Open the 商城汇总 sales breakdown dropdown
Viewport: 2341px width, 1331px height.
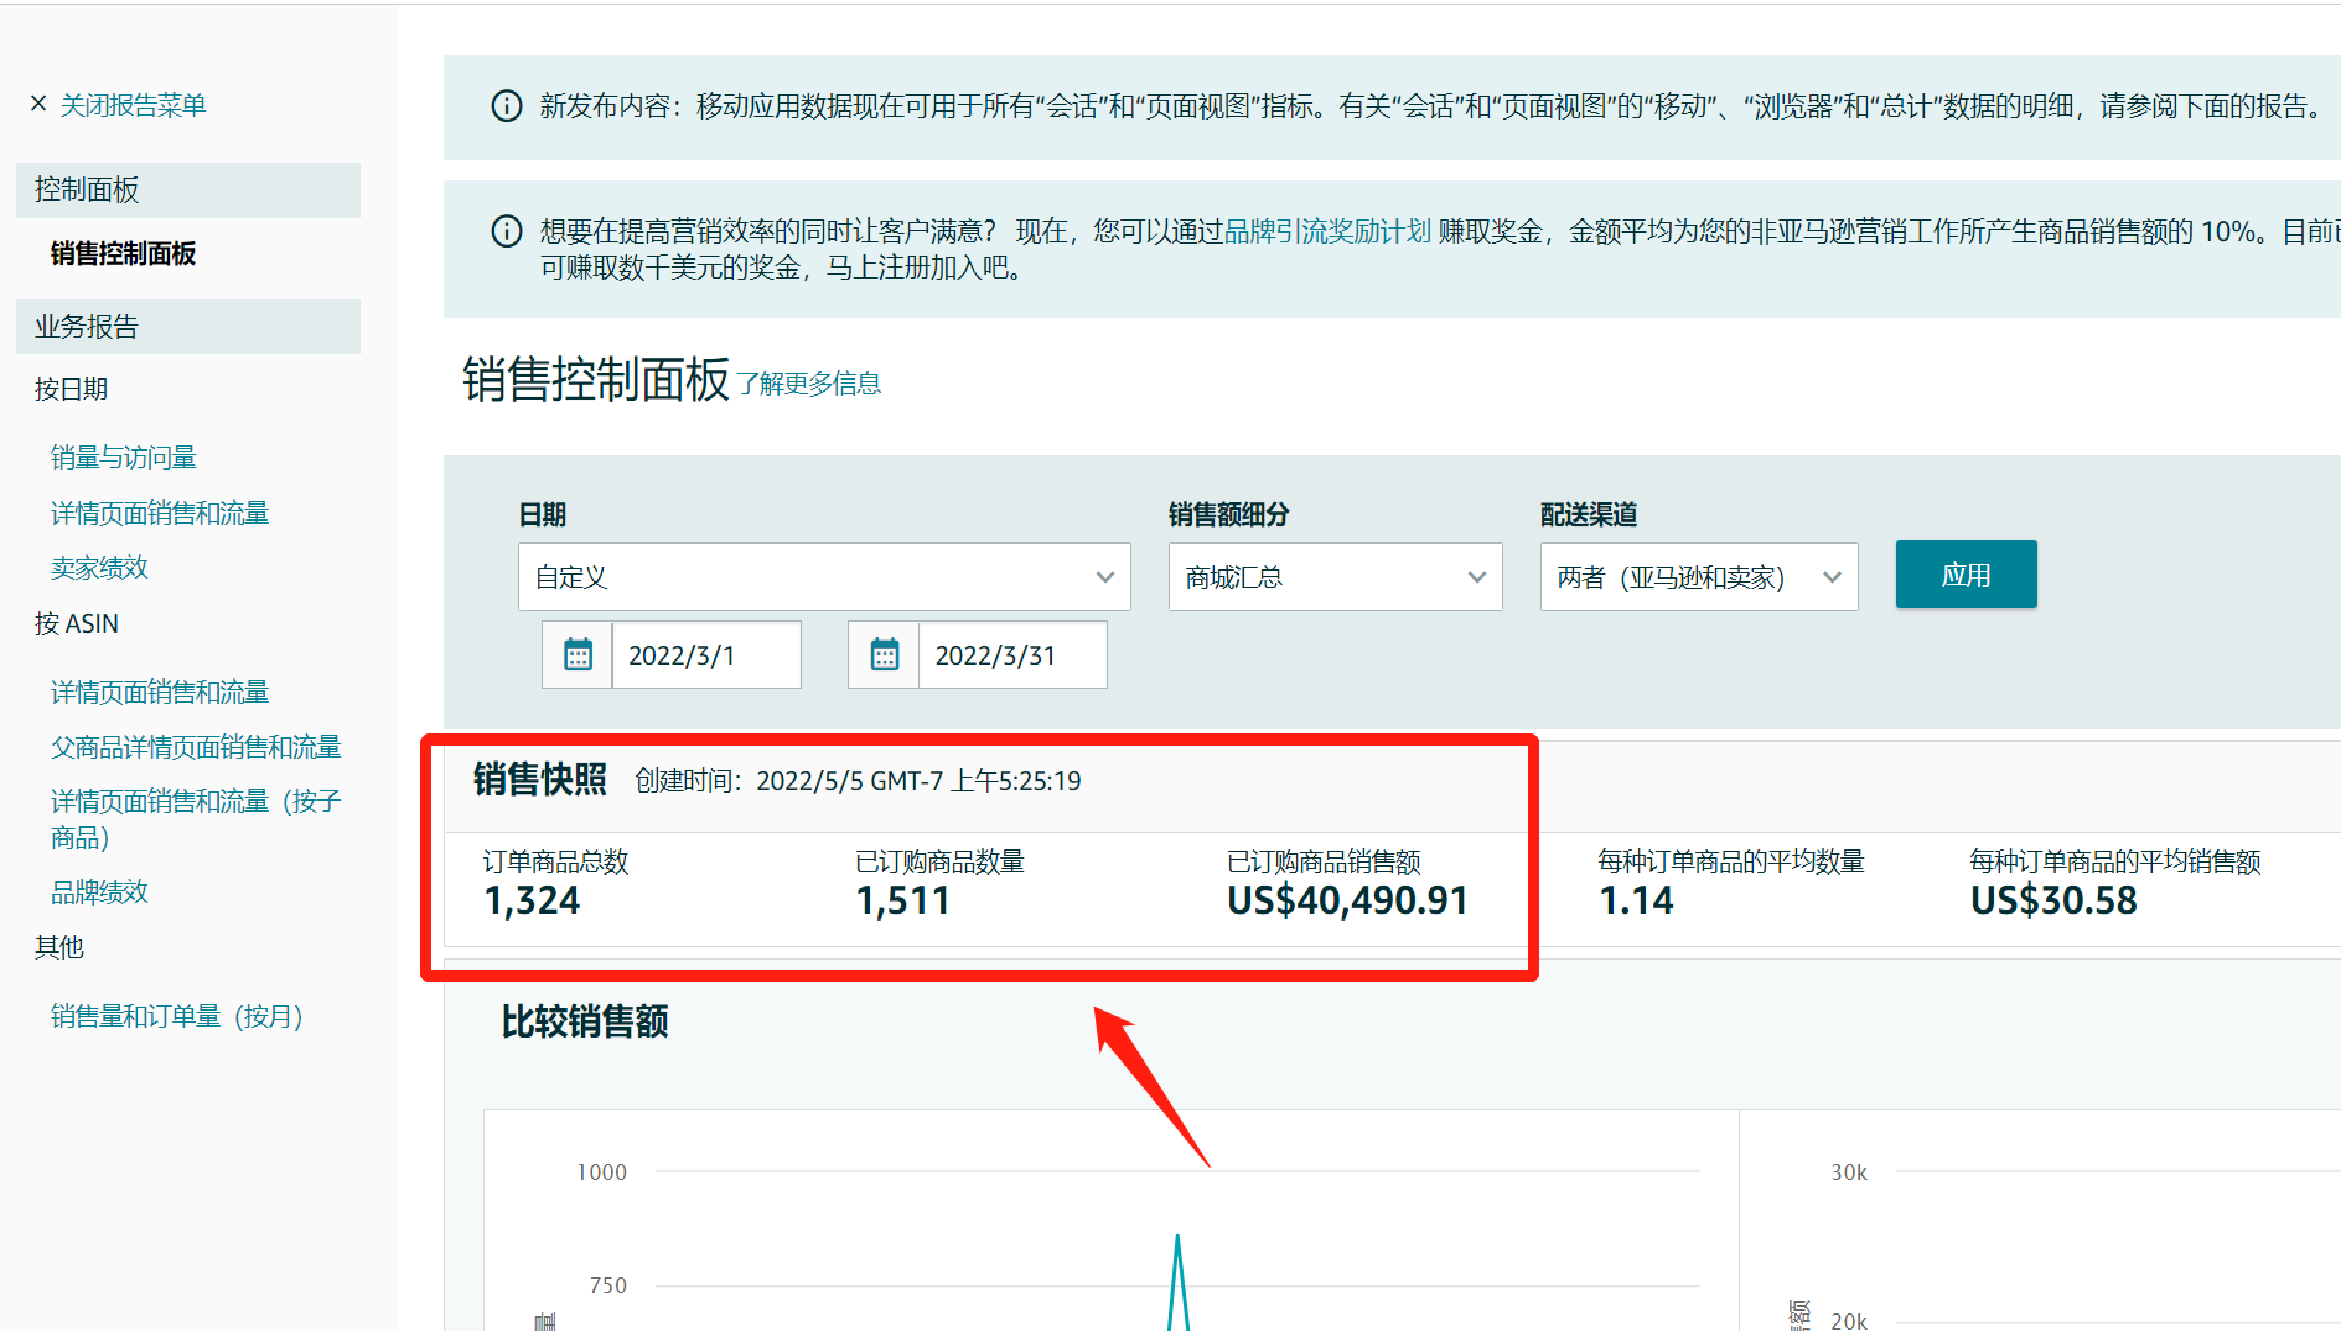click(x=1334, y=577)
